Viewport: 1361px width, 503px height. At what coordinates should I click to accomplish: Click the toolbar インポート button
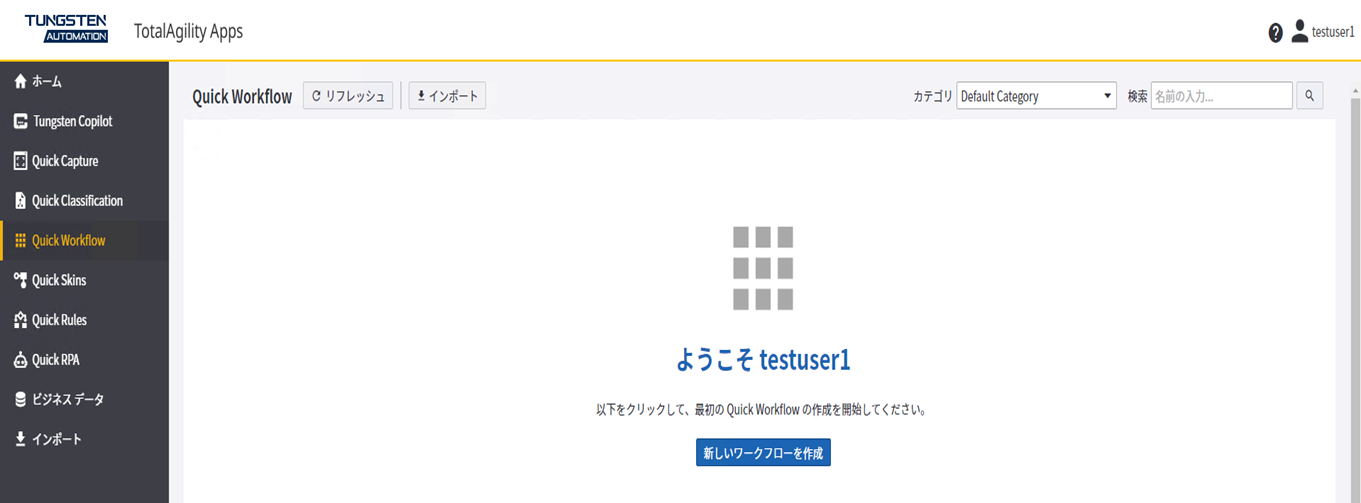click(x=447, y=96)
